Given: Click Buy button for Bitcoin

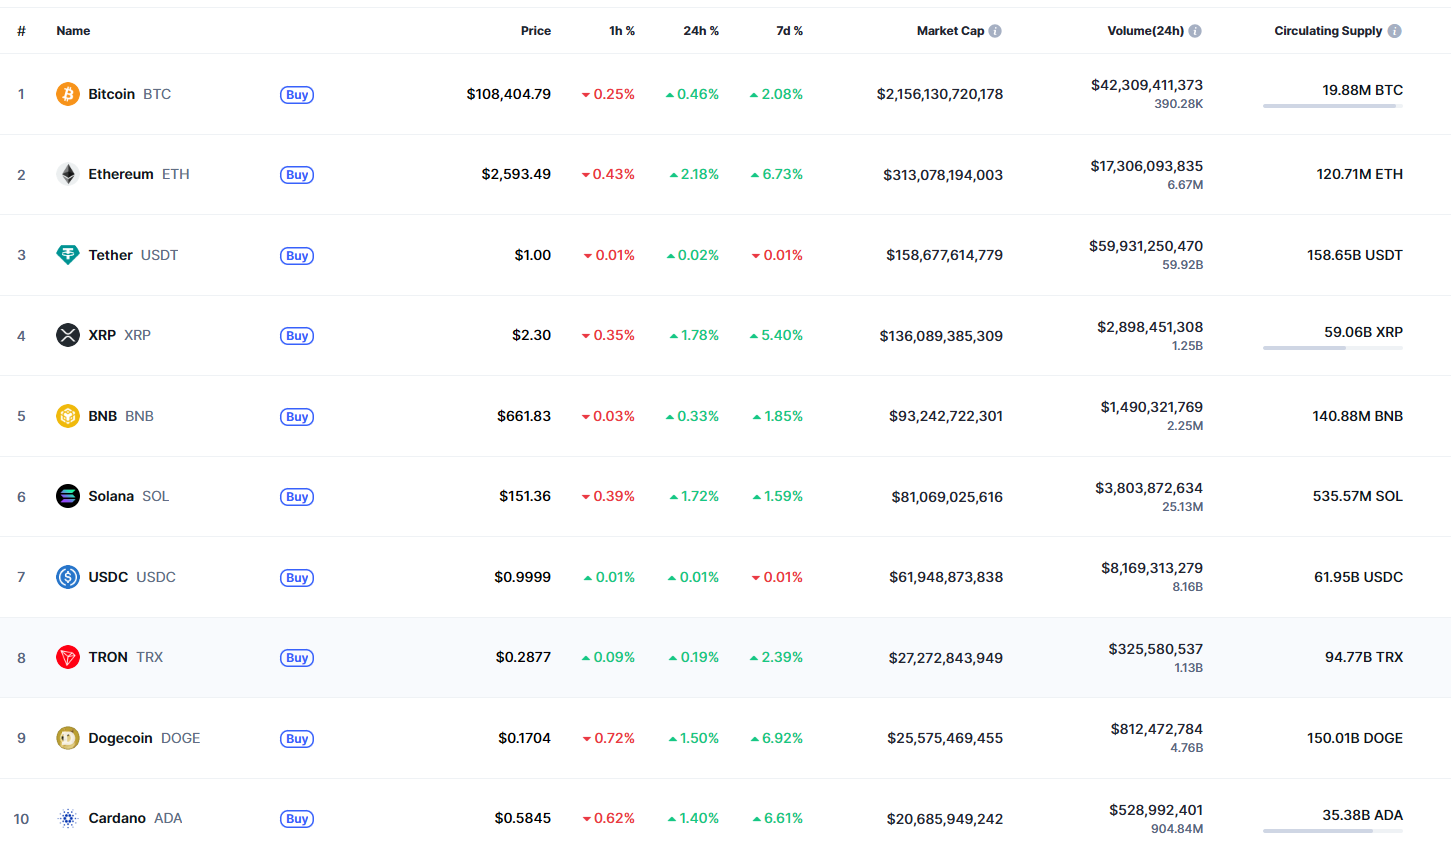Looking at the screenshot, I should pyautogui.click(x=297, y=95).
